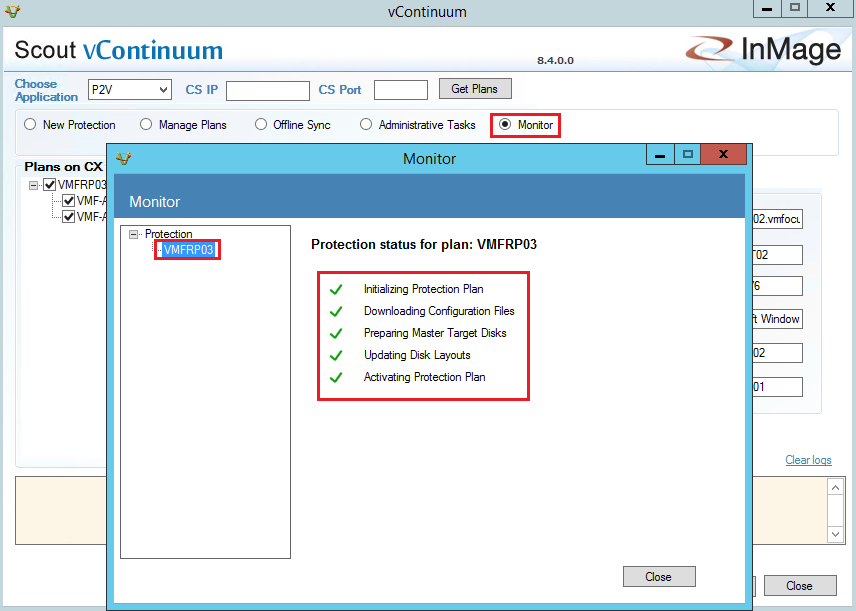Image resolution: width=856 pixels, height=611 pixels.
Task: Click the Clear logs link
Action: point(808,460)
